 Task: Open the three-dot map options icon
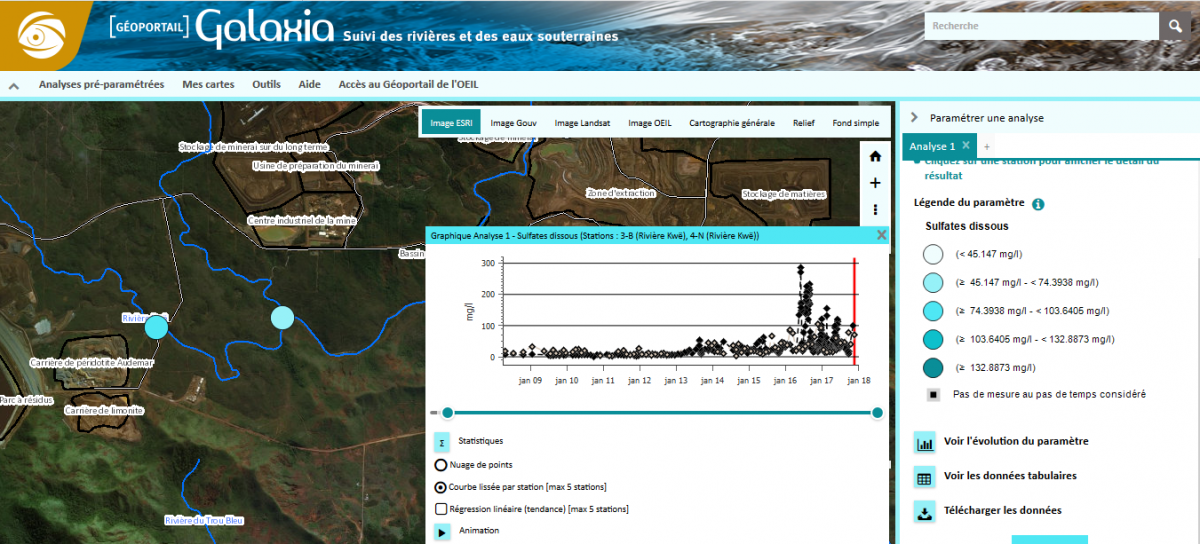(875, 210)
